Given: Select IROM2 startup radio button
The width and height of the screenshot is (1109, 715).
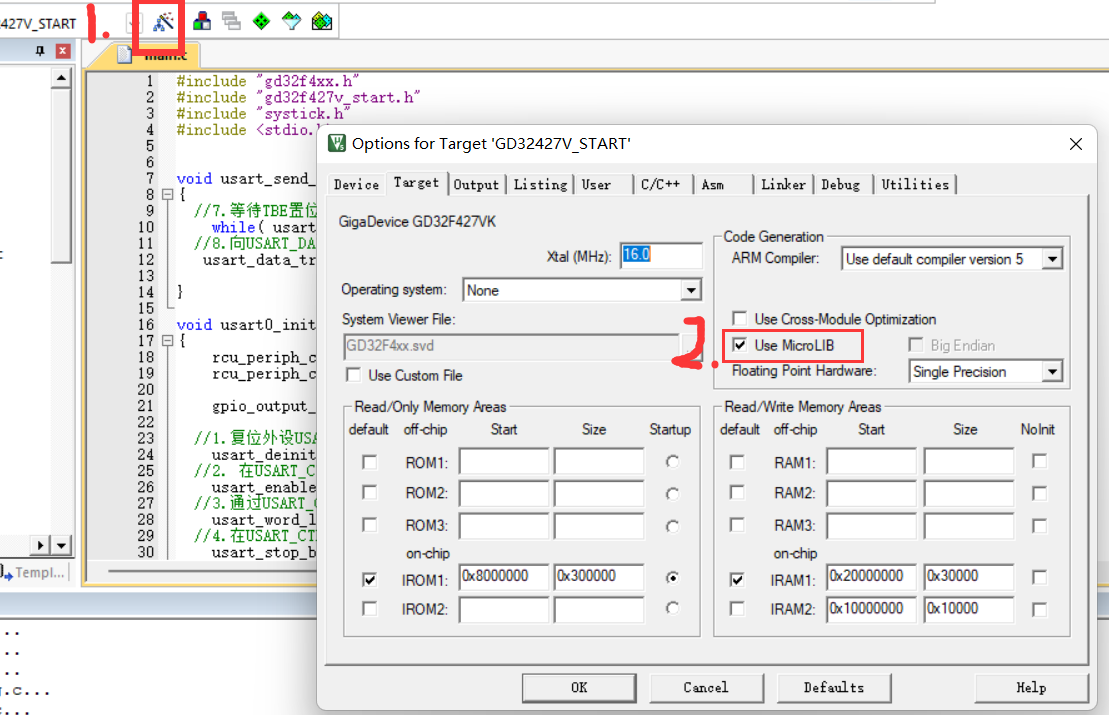Looking at the screenshot, I should (x=672, y=608).
